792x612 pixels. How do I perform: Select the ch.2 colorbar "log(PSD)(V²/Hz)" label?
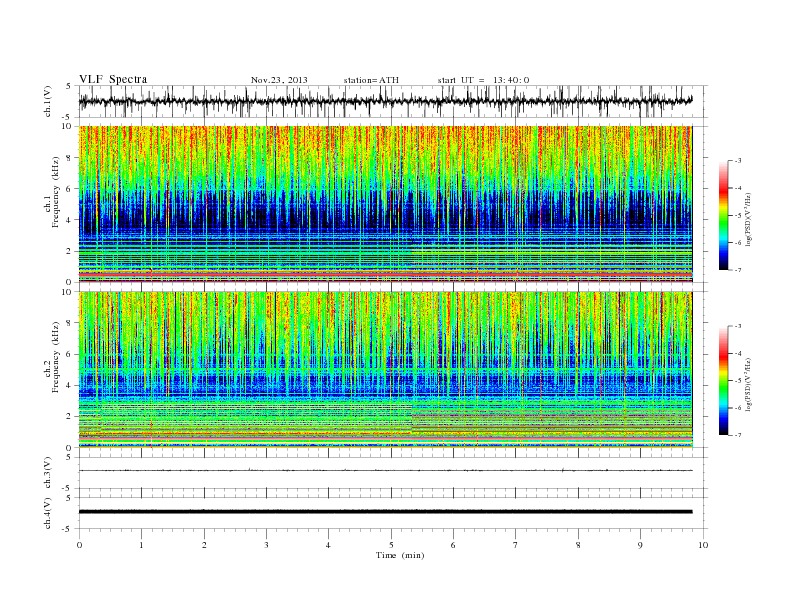click(x=748, y=383)
